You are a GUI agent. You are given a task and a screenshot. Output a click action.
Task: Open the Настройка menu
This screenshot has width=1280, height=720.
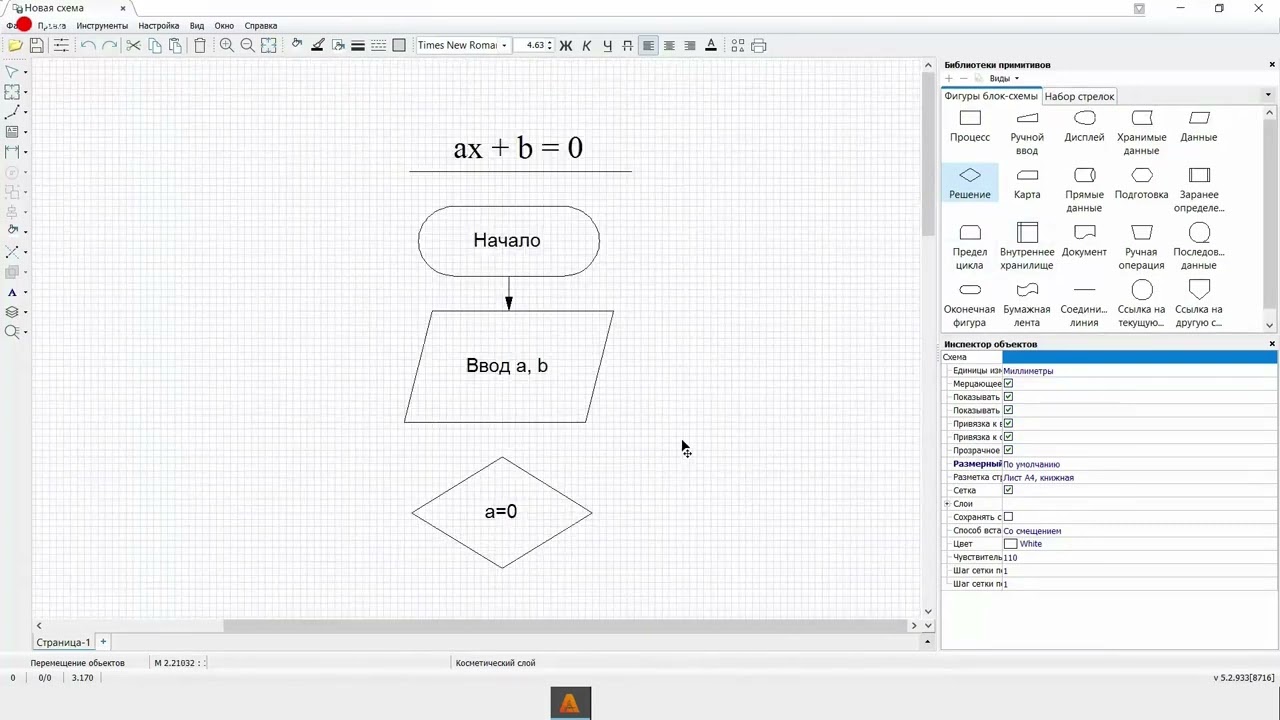coord(159,25)
